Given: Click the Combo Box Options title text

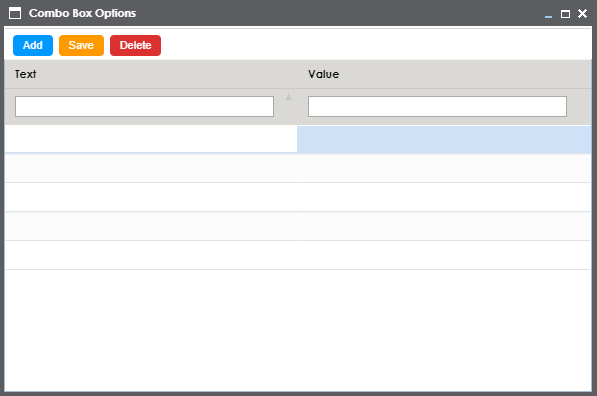Looking at the screenshot, I should point(82,13).
